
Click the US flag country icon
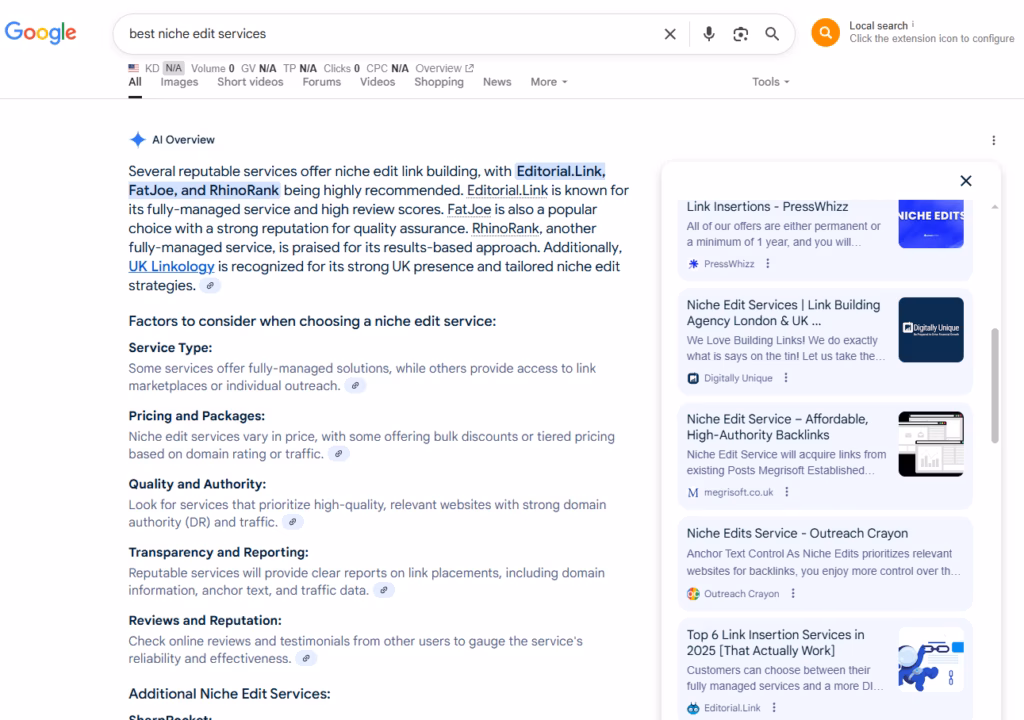pyautogui.click(x=133, y=68)
